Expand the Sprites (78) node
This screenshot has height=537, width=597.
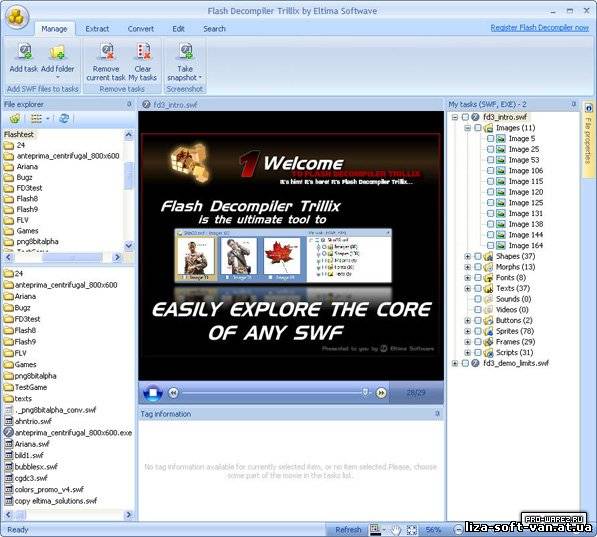(468, 331)
